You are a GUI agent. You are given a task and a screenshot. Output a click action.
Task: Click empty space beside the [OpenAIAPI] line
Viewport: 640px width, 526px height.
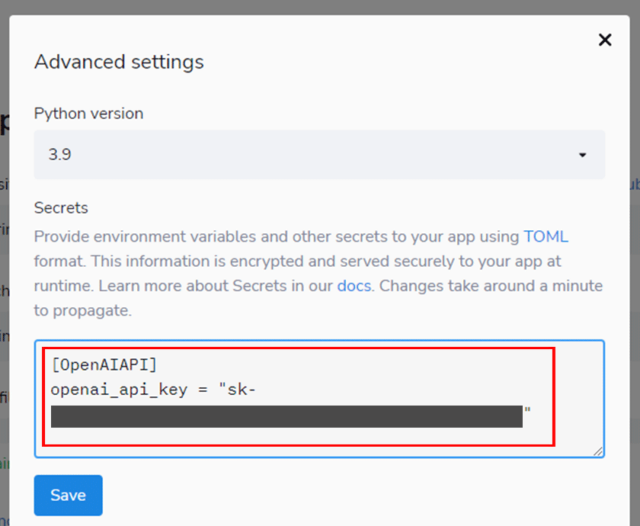tap(380, 365)
